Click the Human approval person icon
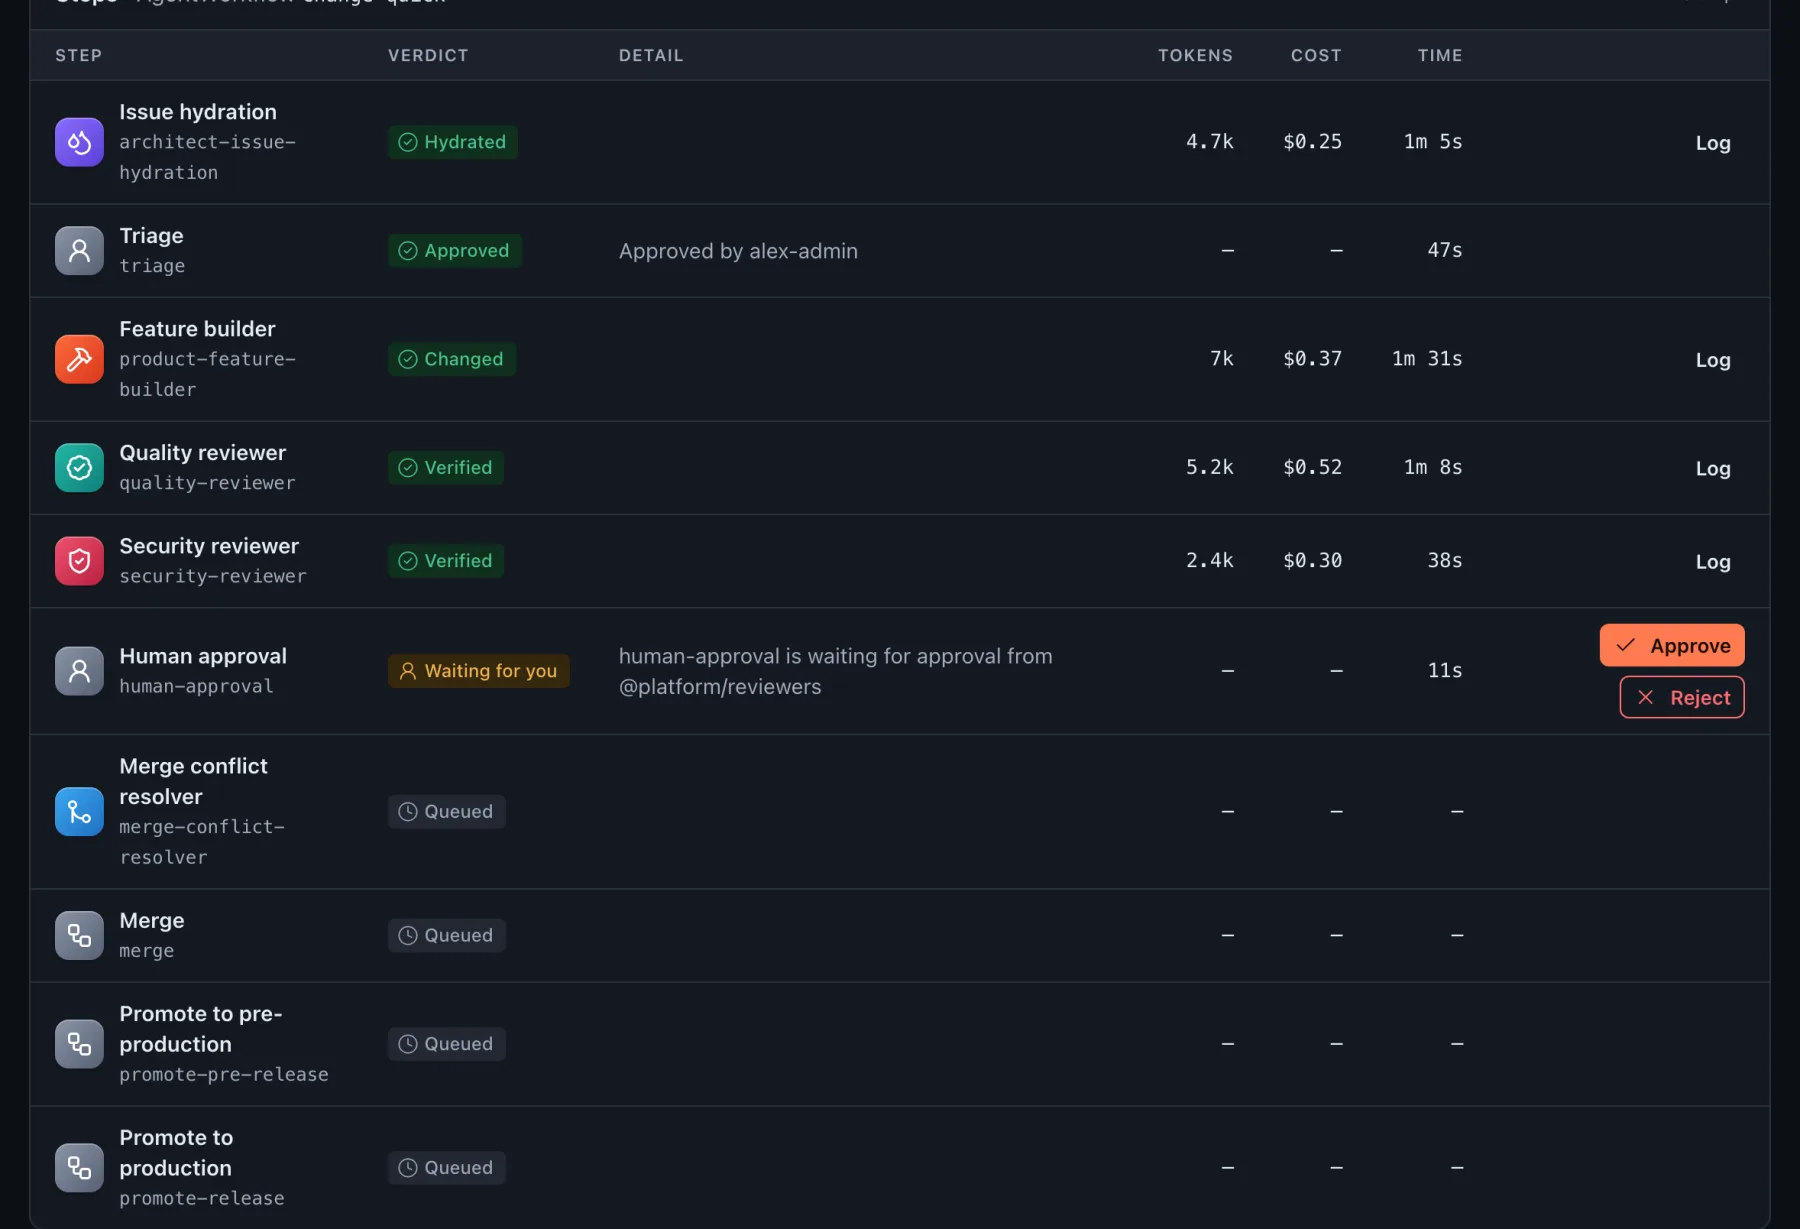1800x1229 pixels. tap(79, 671)
